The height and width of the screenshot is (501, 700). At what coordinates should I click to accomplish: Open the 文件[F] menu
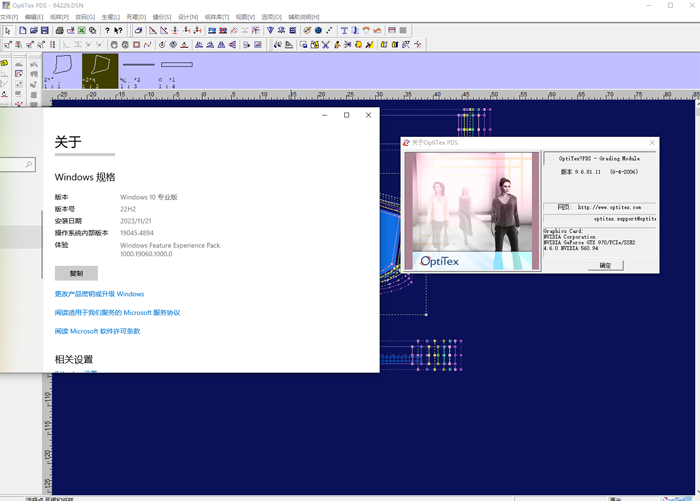click(x=9, y=17)
